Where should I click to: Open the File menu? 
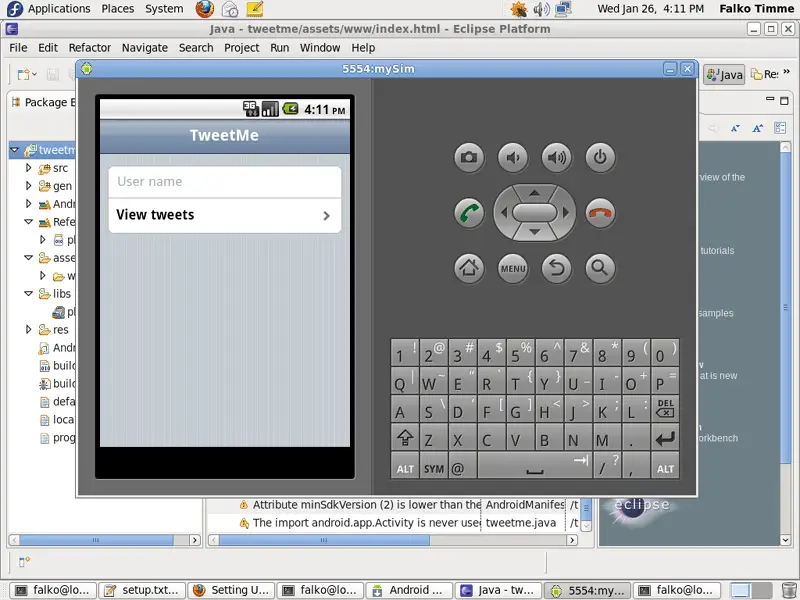18,47
